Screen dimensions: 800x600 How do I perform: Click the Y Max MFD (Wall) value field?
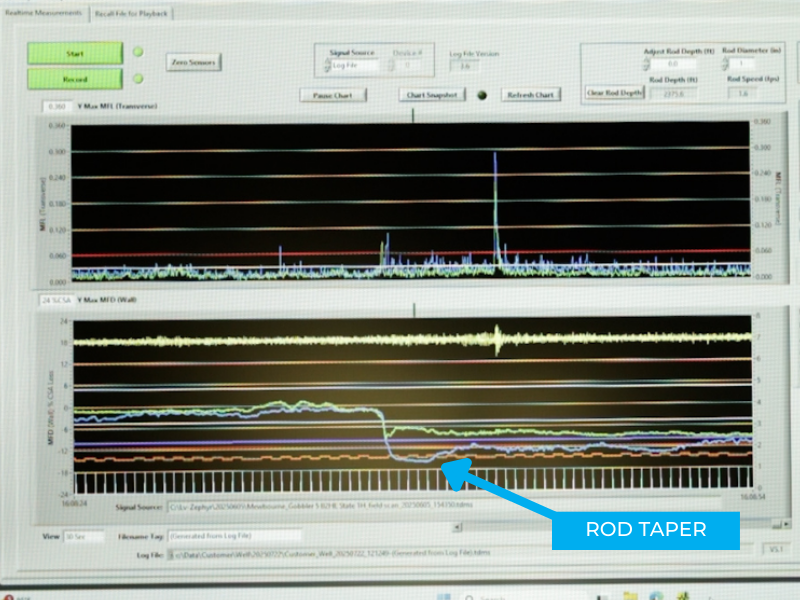click(x=57, y=300)
